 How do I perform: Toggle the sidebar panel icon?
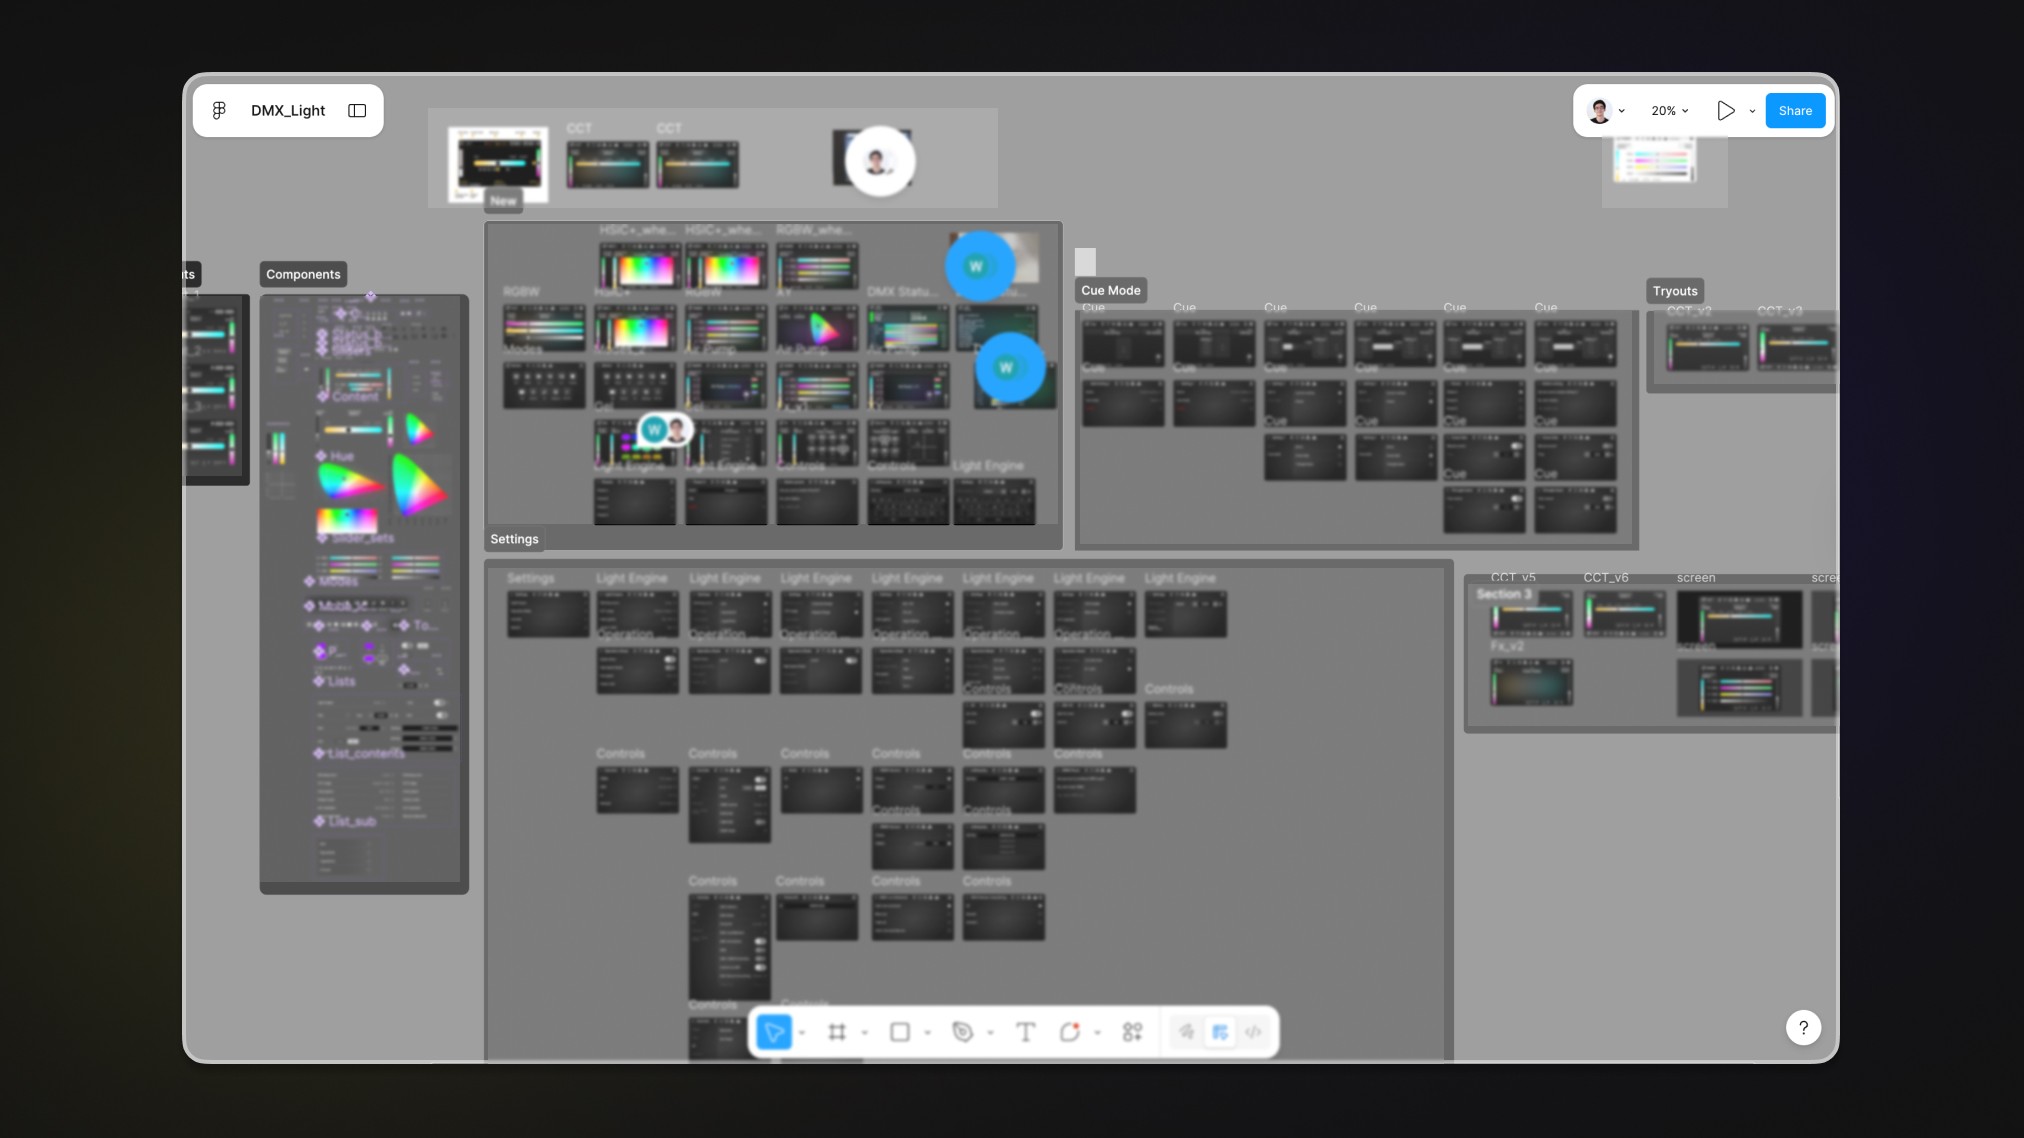click(x=357, y=110)
